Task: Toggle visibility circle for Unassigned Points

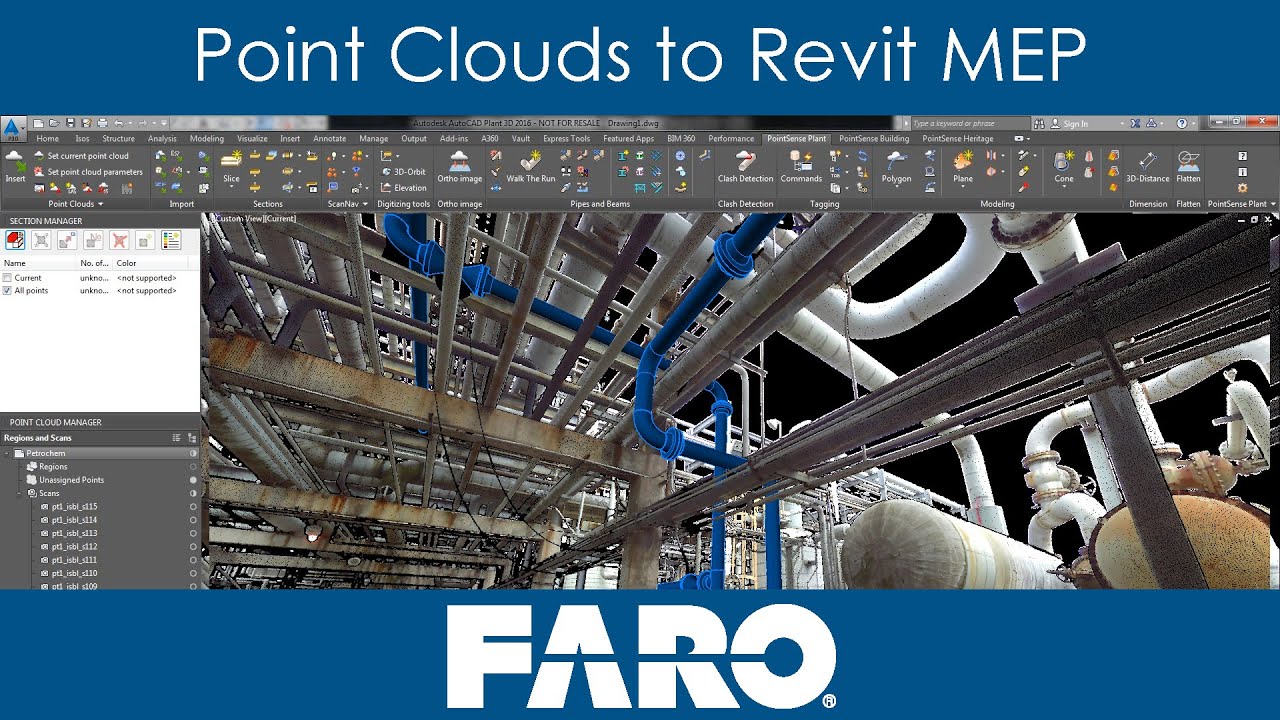Action: click(193, 480)
